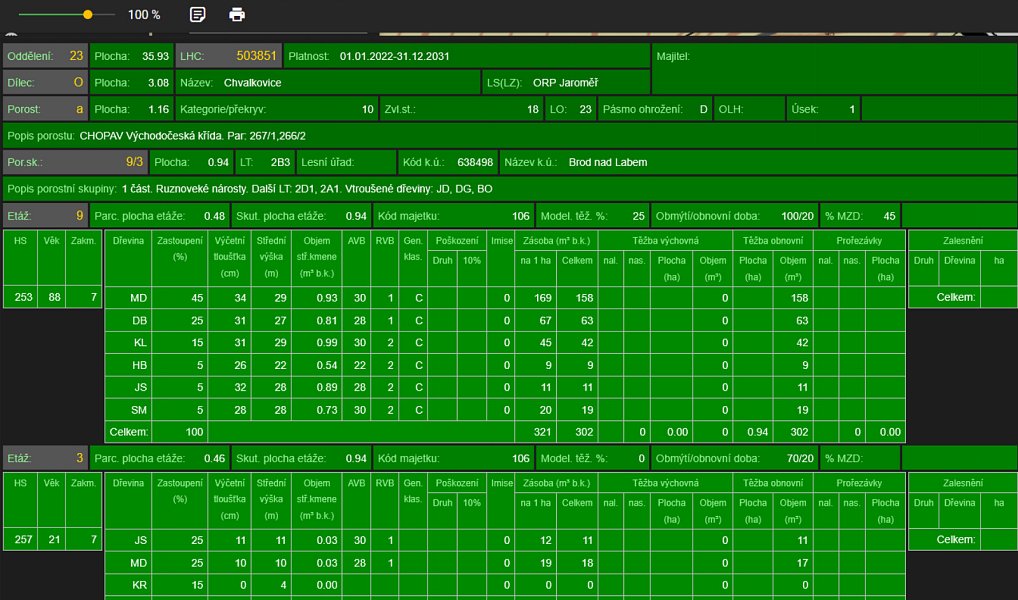Select the KR species row in Etáž 3

[x=504, y=584]
